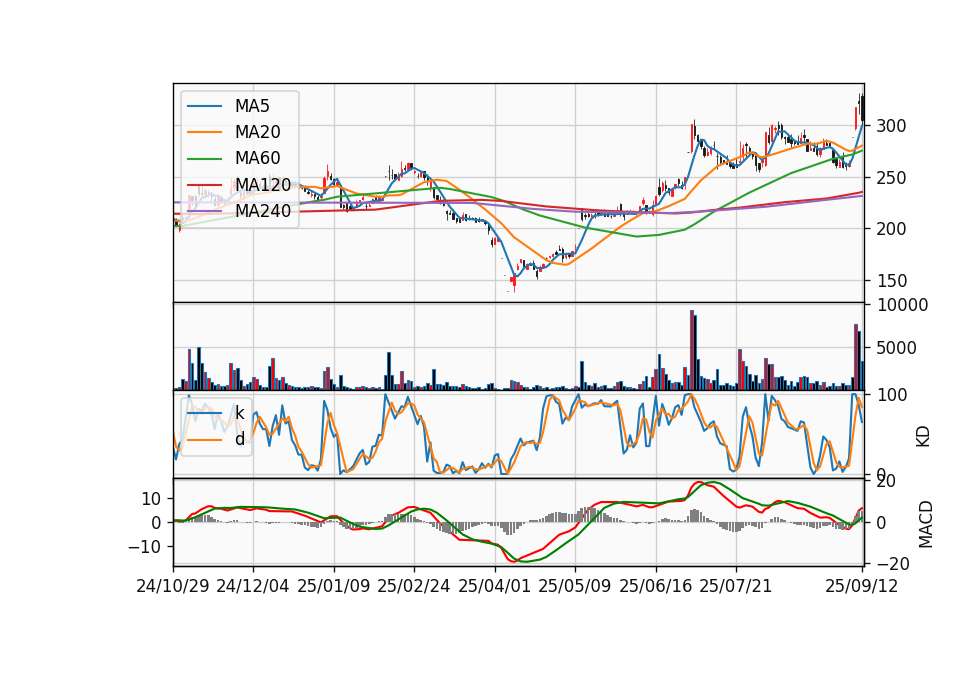Click the 150 price axis label
Viewport: 960px width, 690px height.
pos(891,281)
